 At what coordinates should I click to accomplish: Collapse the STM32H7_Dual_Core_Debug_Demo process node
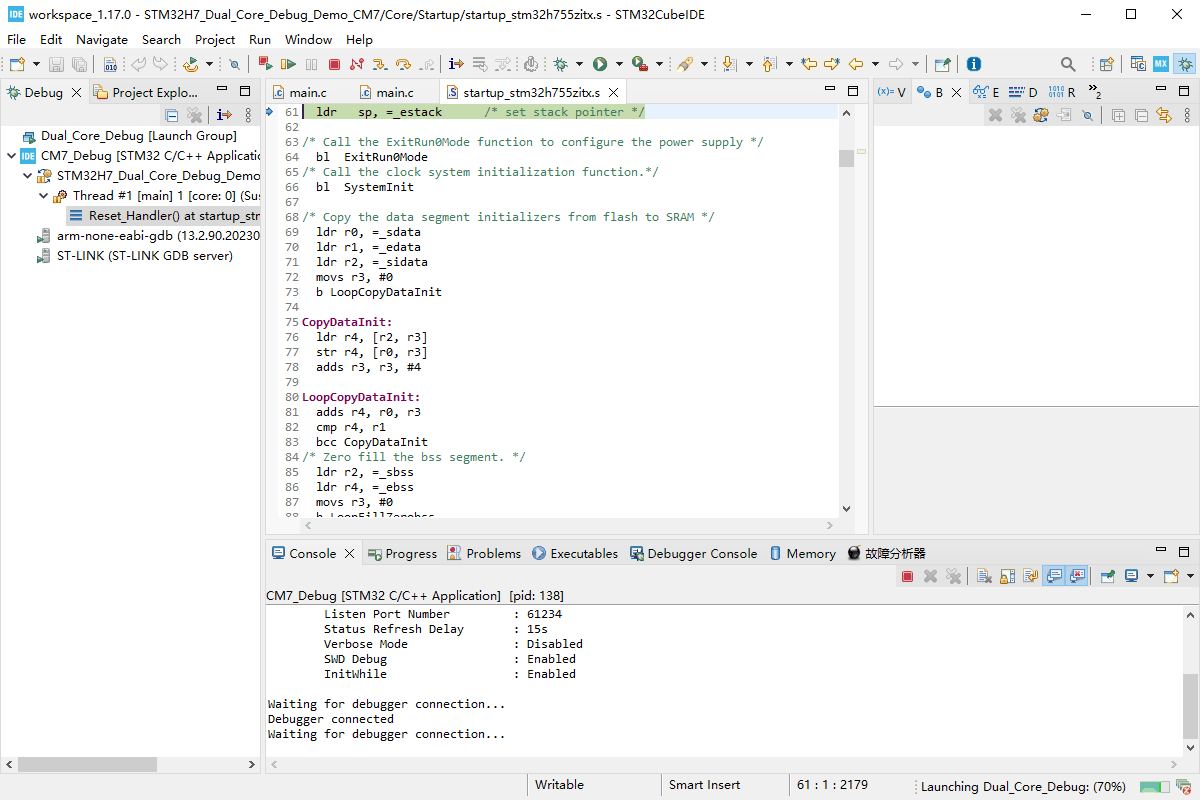pos(27,176)
